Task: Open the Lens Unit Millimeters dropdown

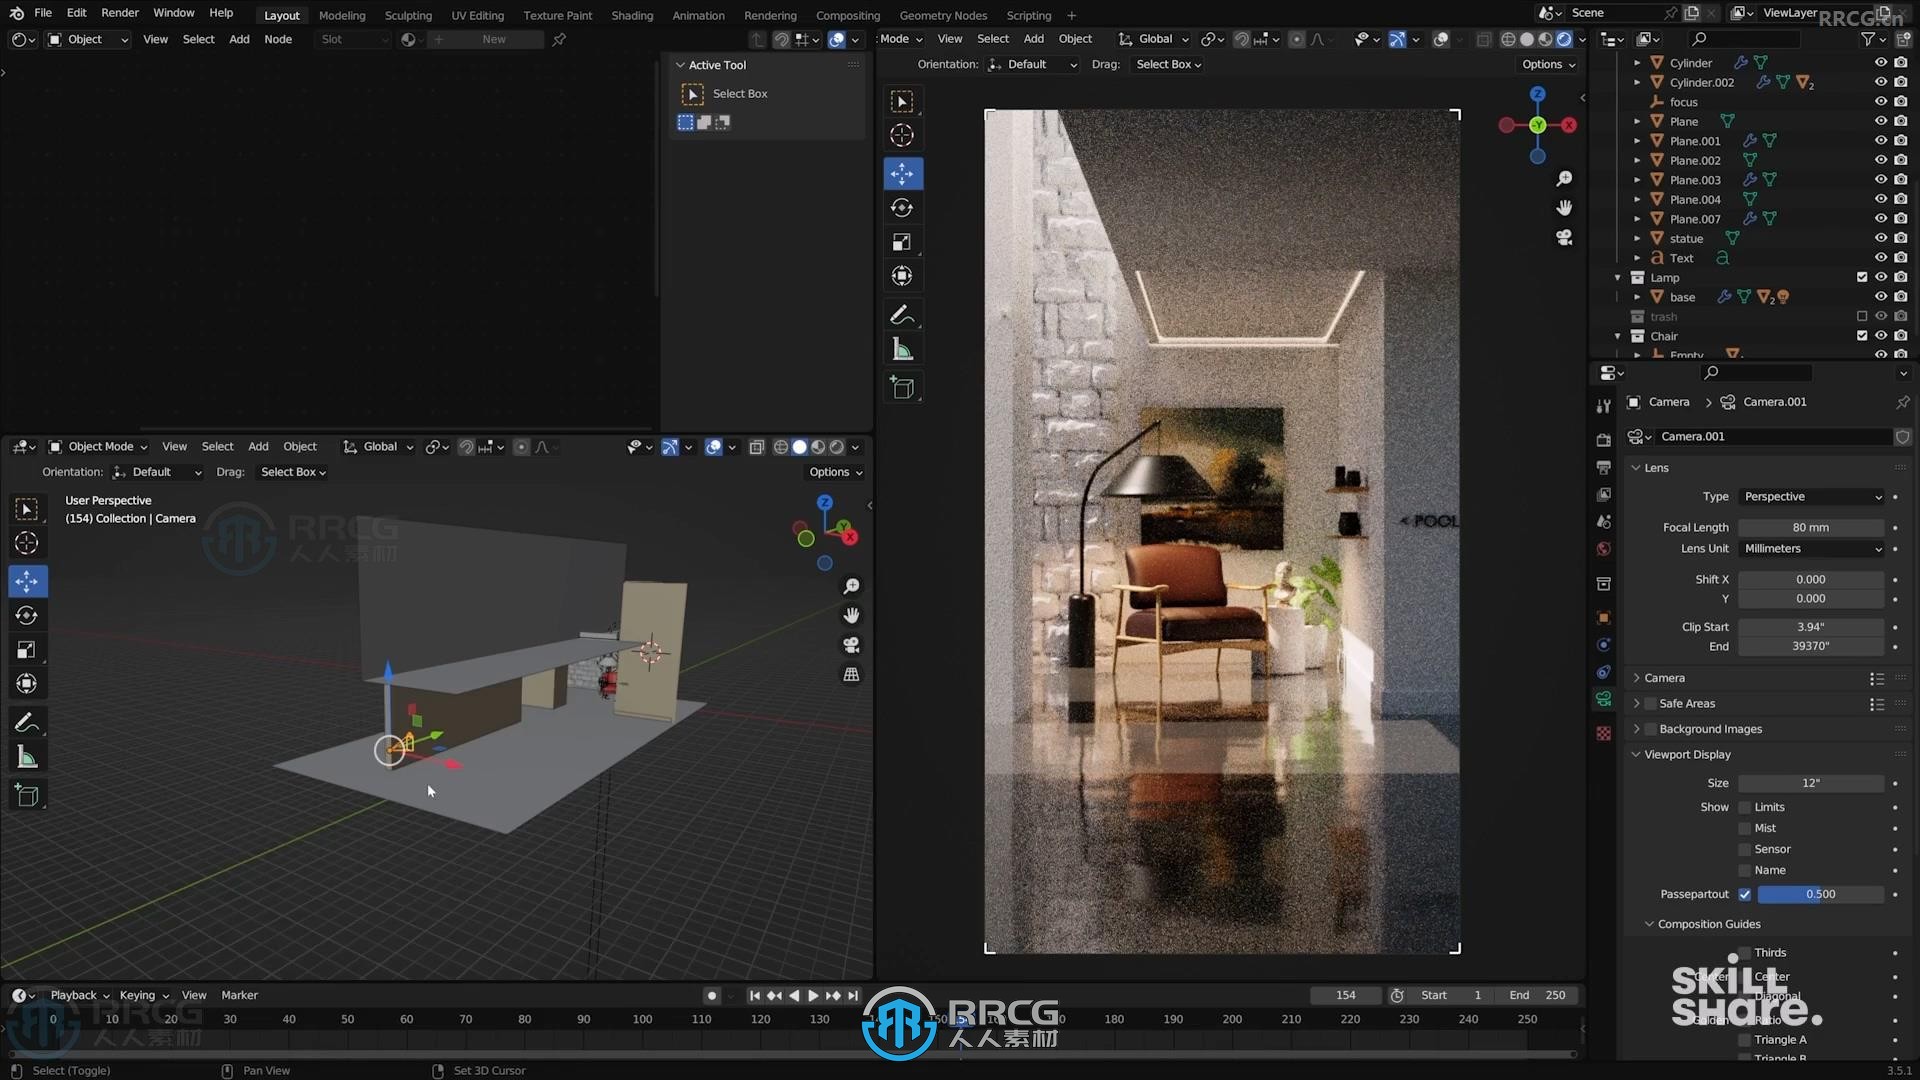Action: (x=1812, y=549)
